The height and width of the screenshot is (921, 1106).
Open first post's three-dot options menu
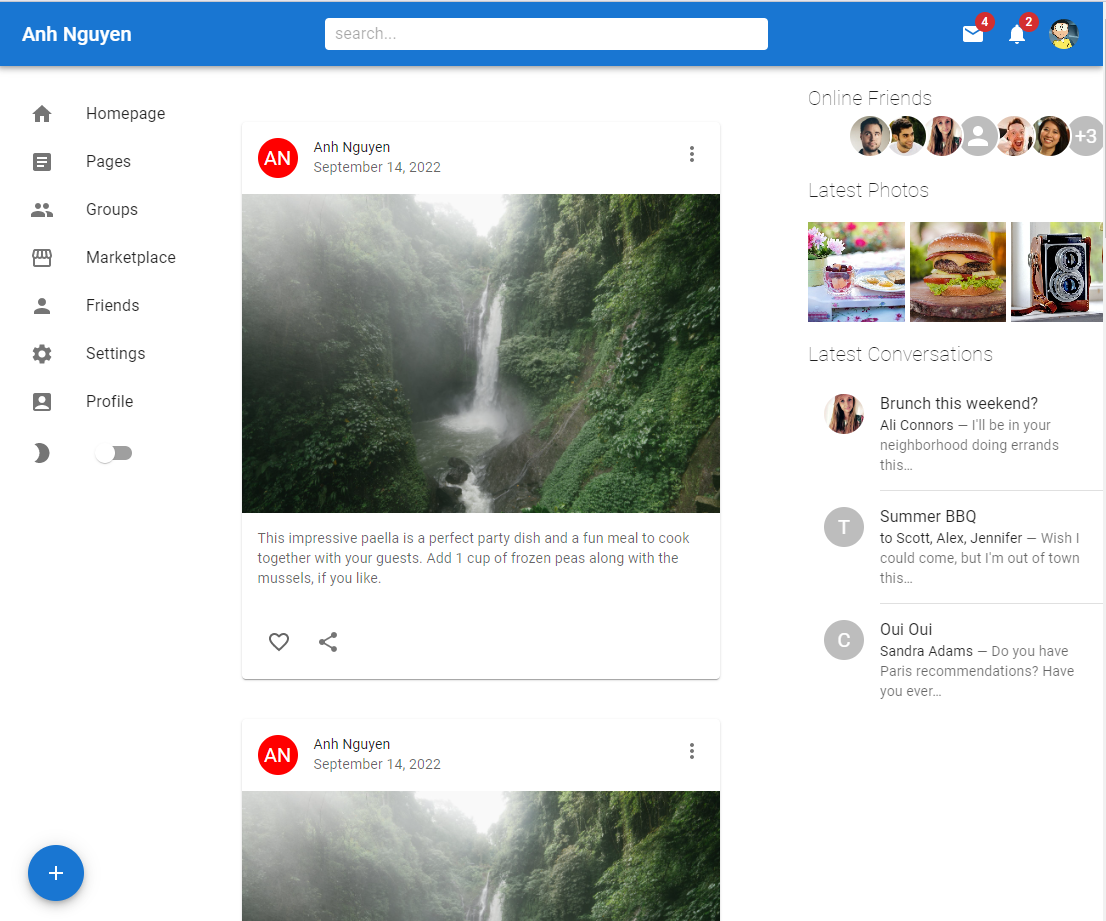[691, 154]
